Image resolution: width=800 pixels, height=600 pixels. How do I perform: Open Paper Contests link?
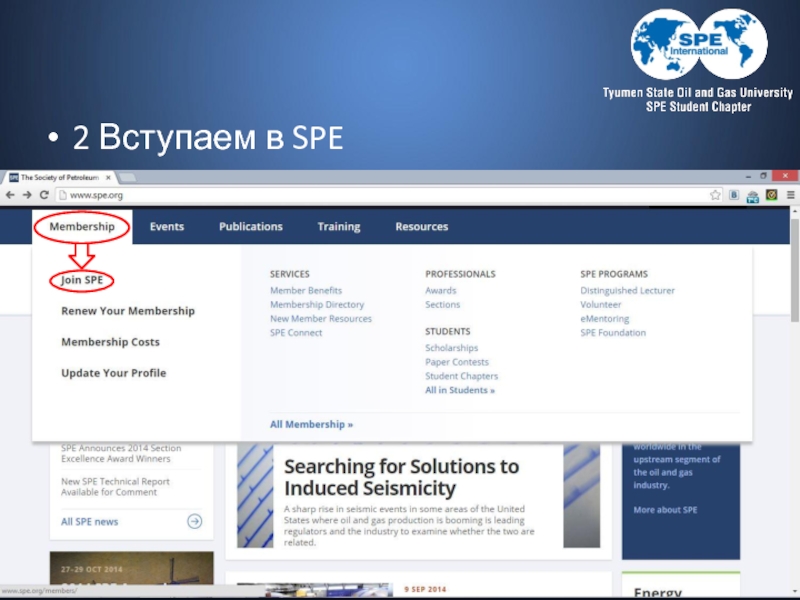tap(457, 362)
